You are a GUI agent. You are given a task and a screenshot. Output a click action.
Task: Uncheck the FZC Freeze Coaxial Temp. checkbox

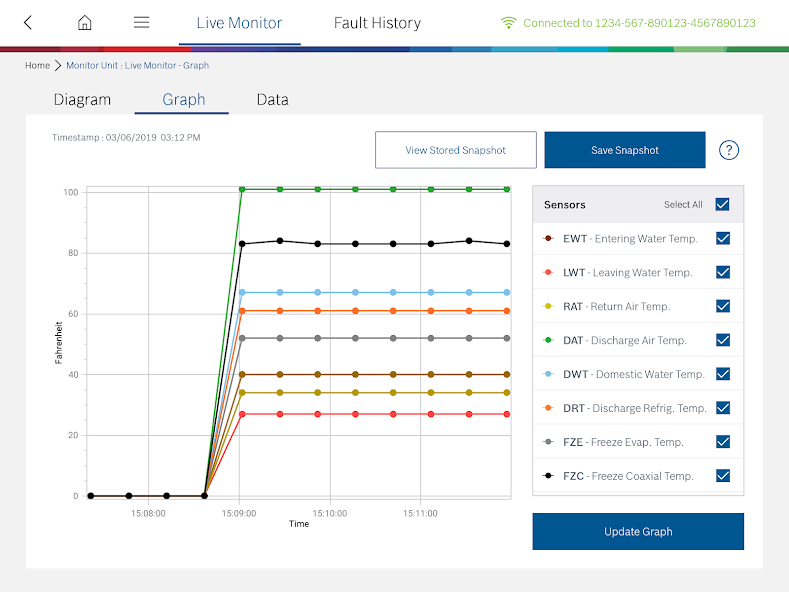723,476
